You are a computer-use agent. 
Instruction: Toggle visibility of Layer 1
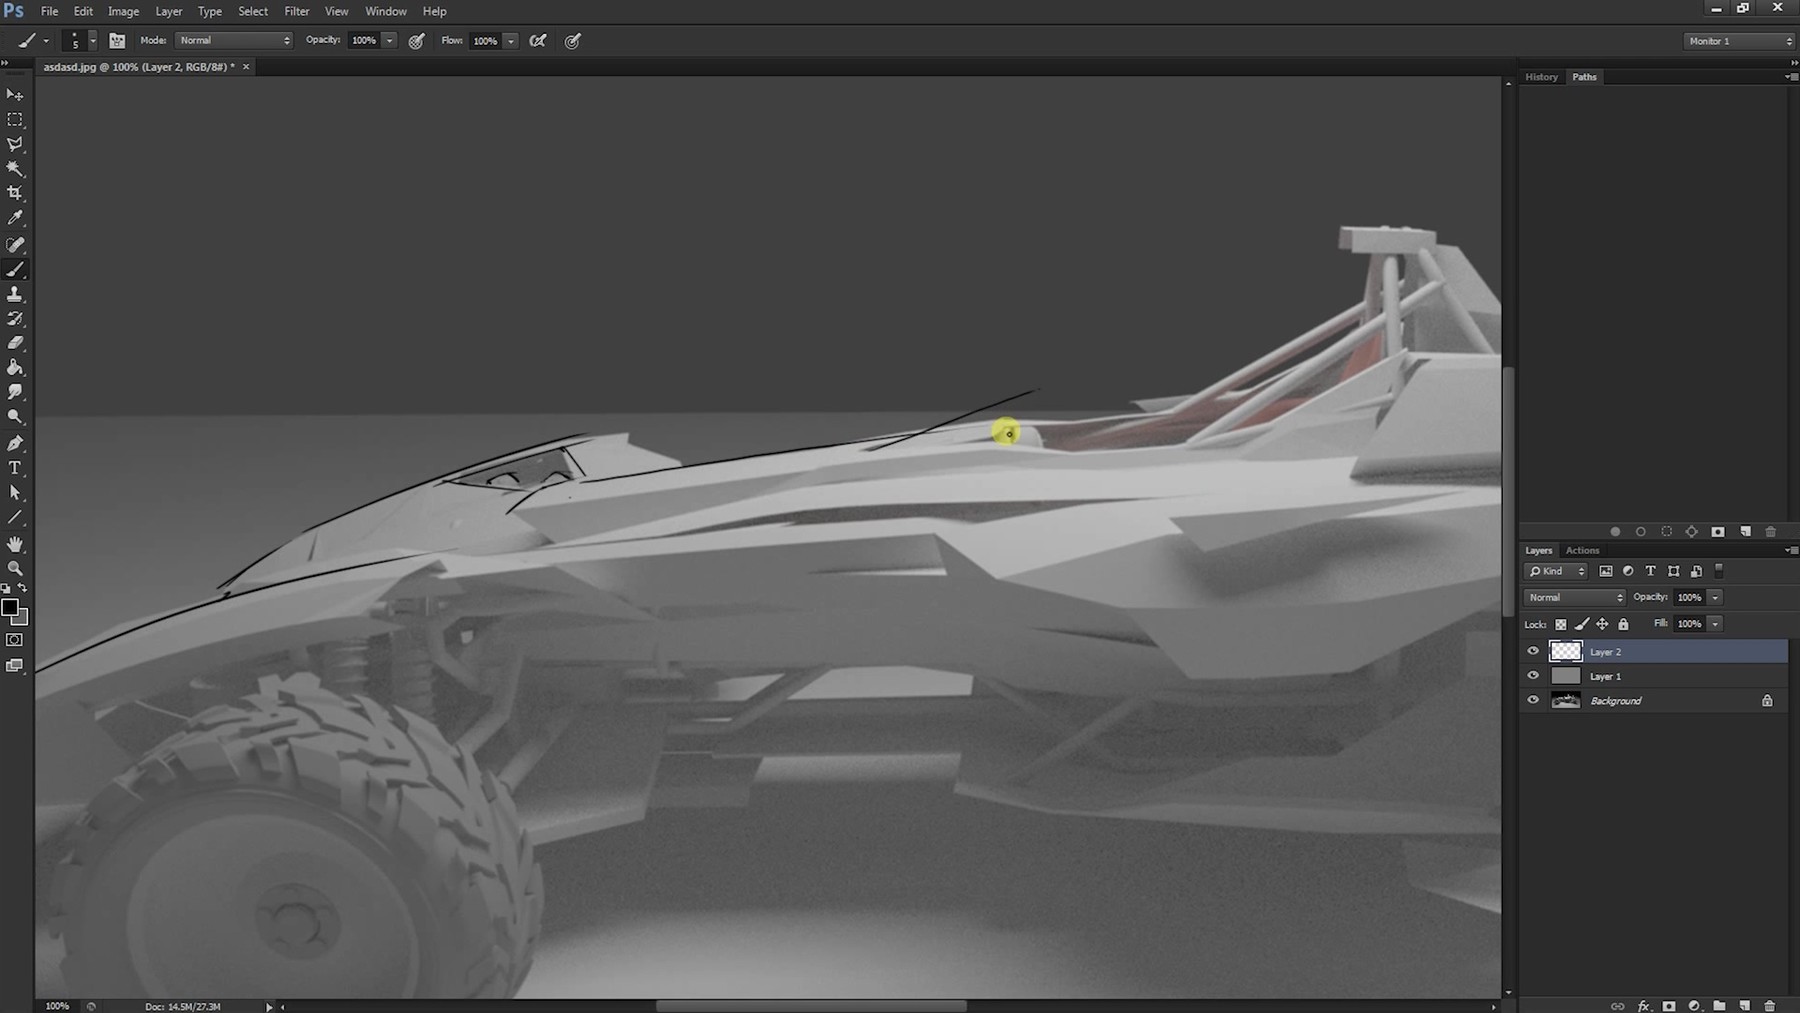coord(1533,675)
